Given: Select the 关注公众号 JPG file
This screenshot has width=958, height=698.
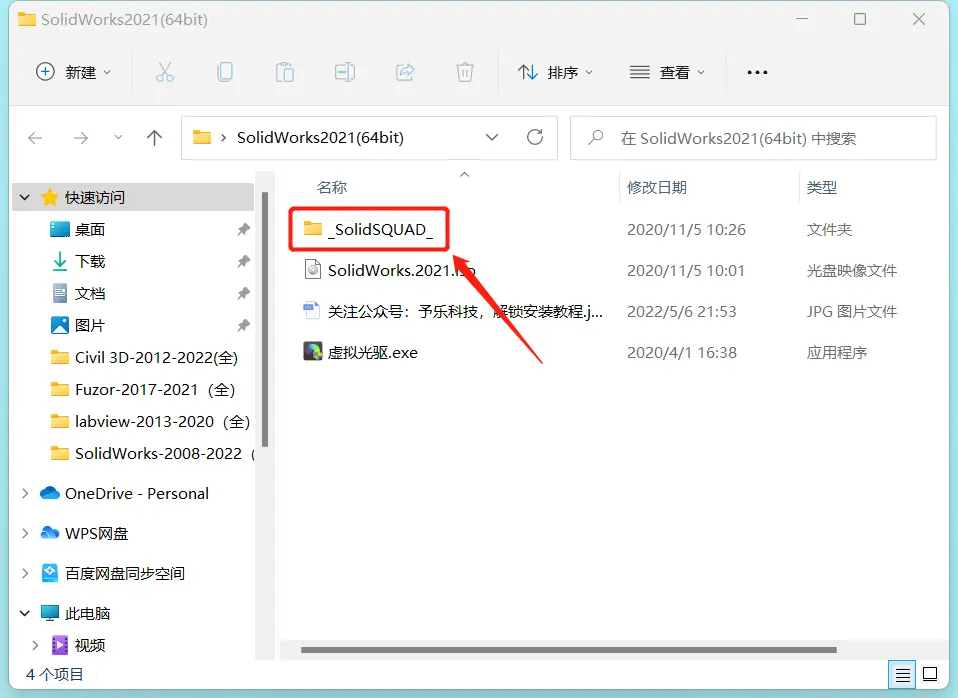Looking at the screenshot, I should (453, 312).
